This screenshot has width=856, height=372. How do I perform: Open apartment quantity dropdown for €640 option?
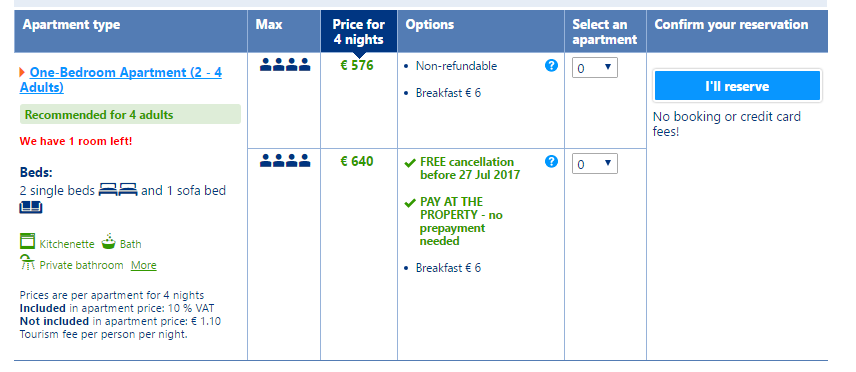click(595, 164)
